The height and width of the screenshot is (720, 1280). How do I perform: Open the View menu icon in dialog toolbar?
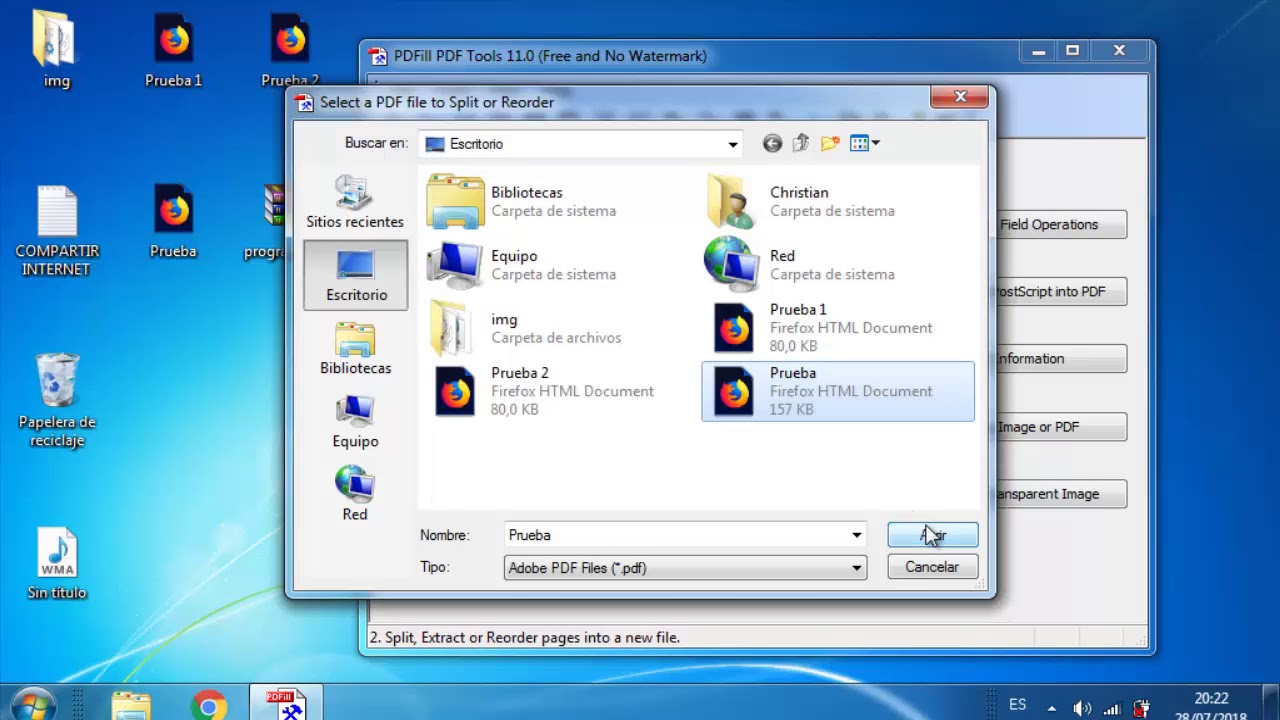click(864, 144)
